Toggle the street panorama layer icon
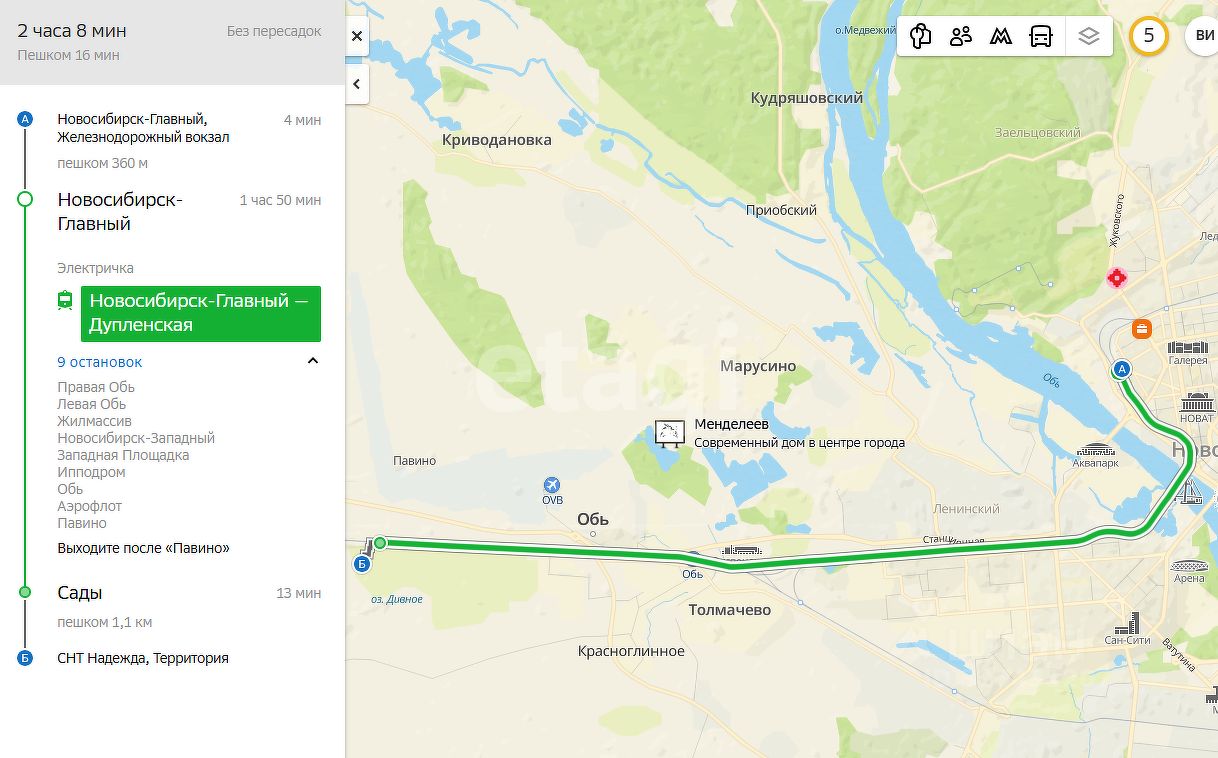Viewport: 1218px width, 758px height. click(921, 37)
